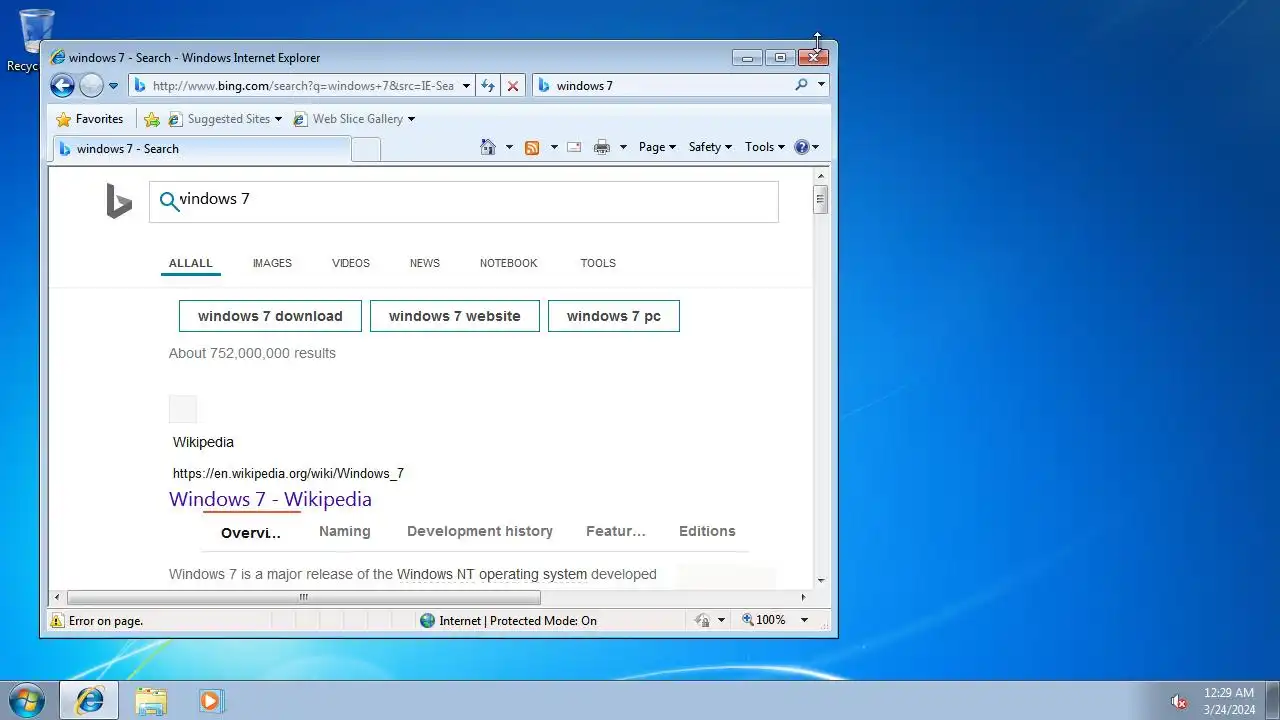Refresh the page with the Refresh icon

click(x=488, y=86)
